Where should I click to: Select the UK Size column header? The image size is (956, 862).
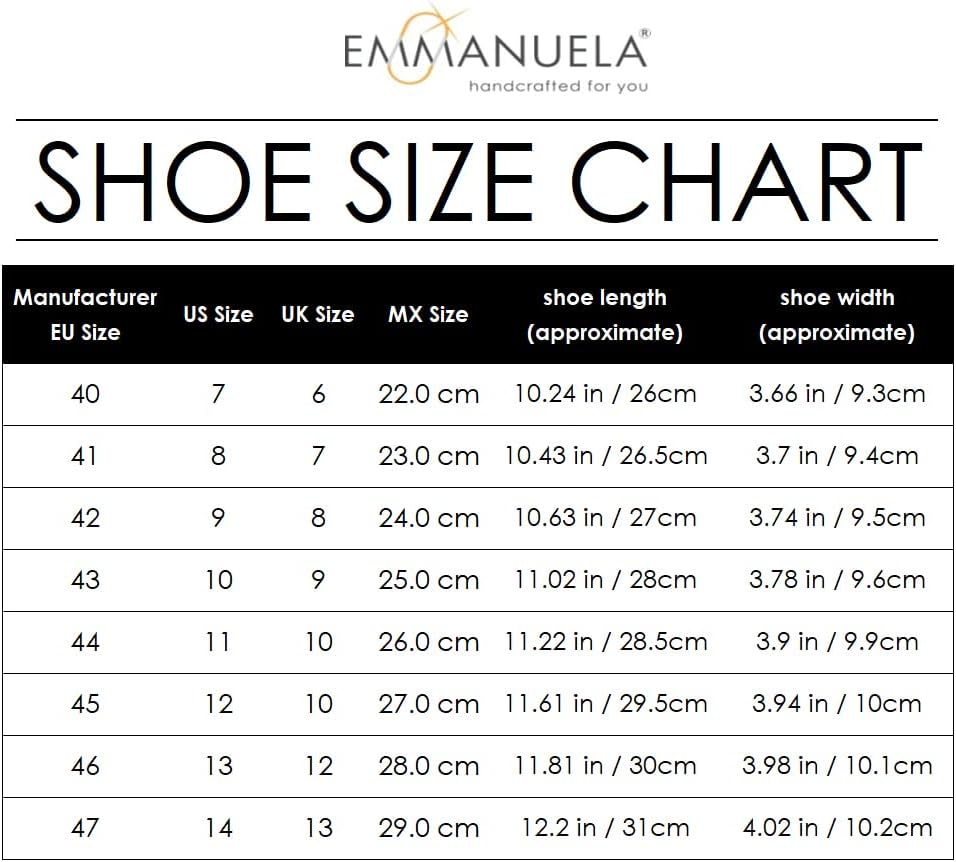click(x=318, y=315)
